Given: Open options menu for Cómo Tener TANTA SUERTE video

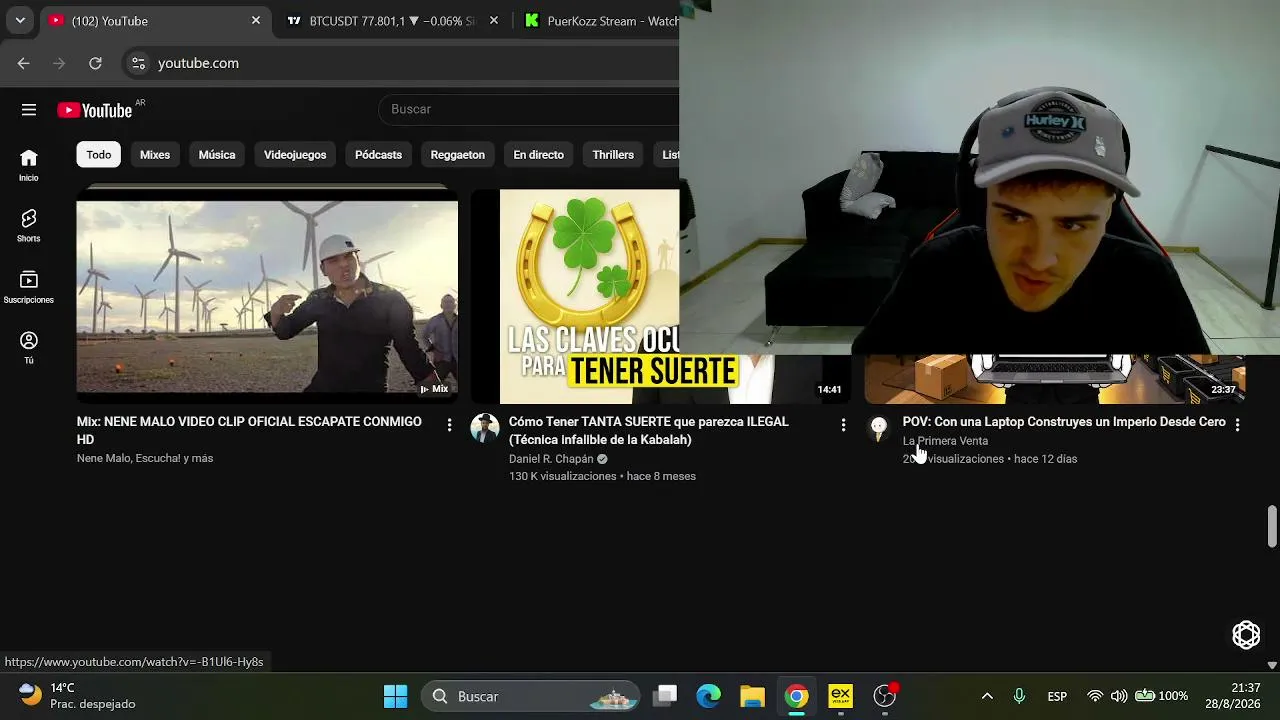Looking at the screenshot, I should [x=843, y=425].
